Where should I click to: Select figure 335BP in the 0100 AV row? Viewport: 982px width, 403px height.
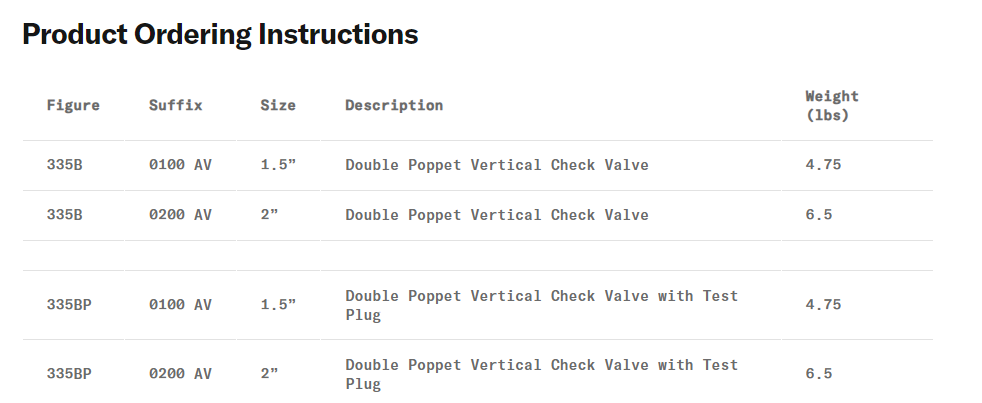point(69,305)
